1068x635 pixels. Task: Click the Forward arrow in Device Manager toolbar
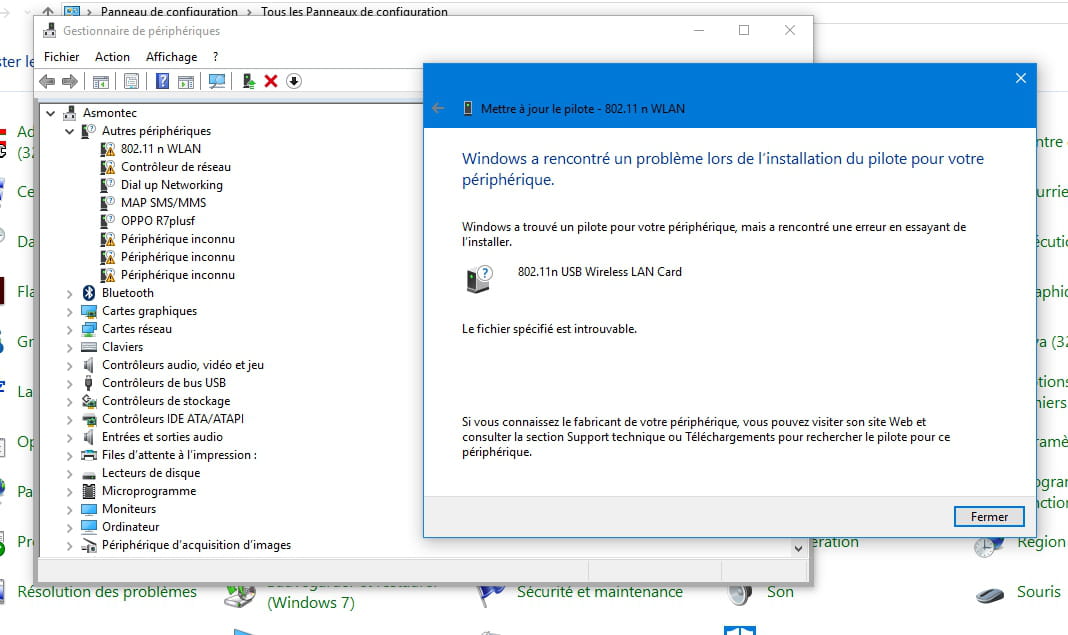tap(69, 82)
